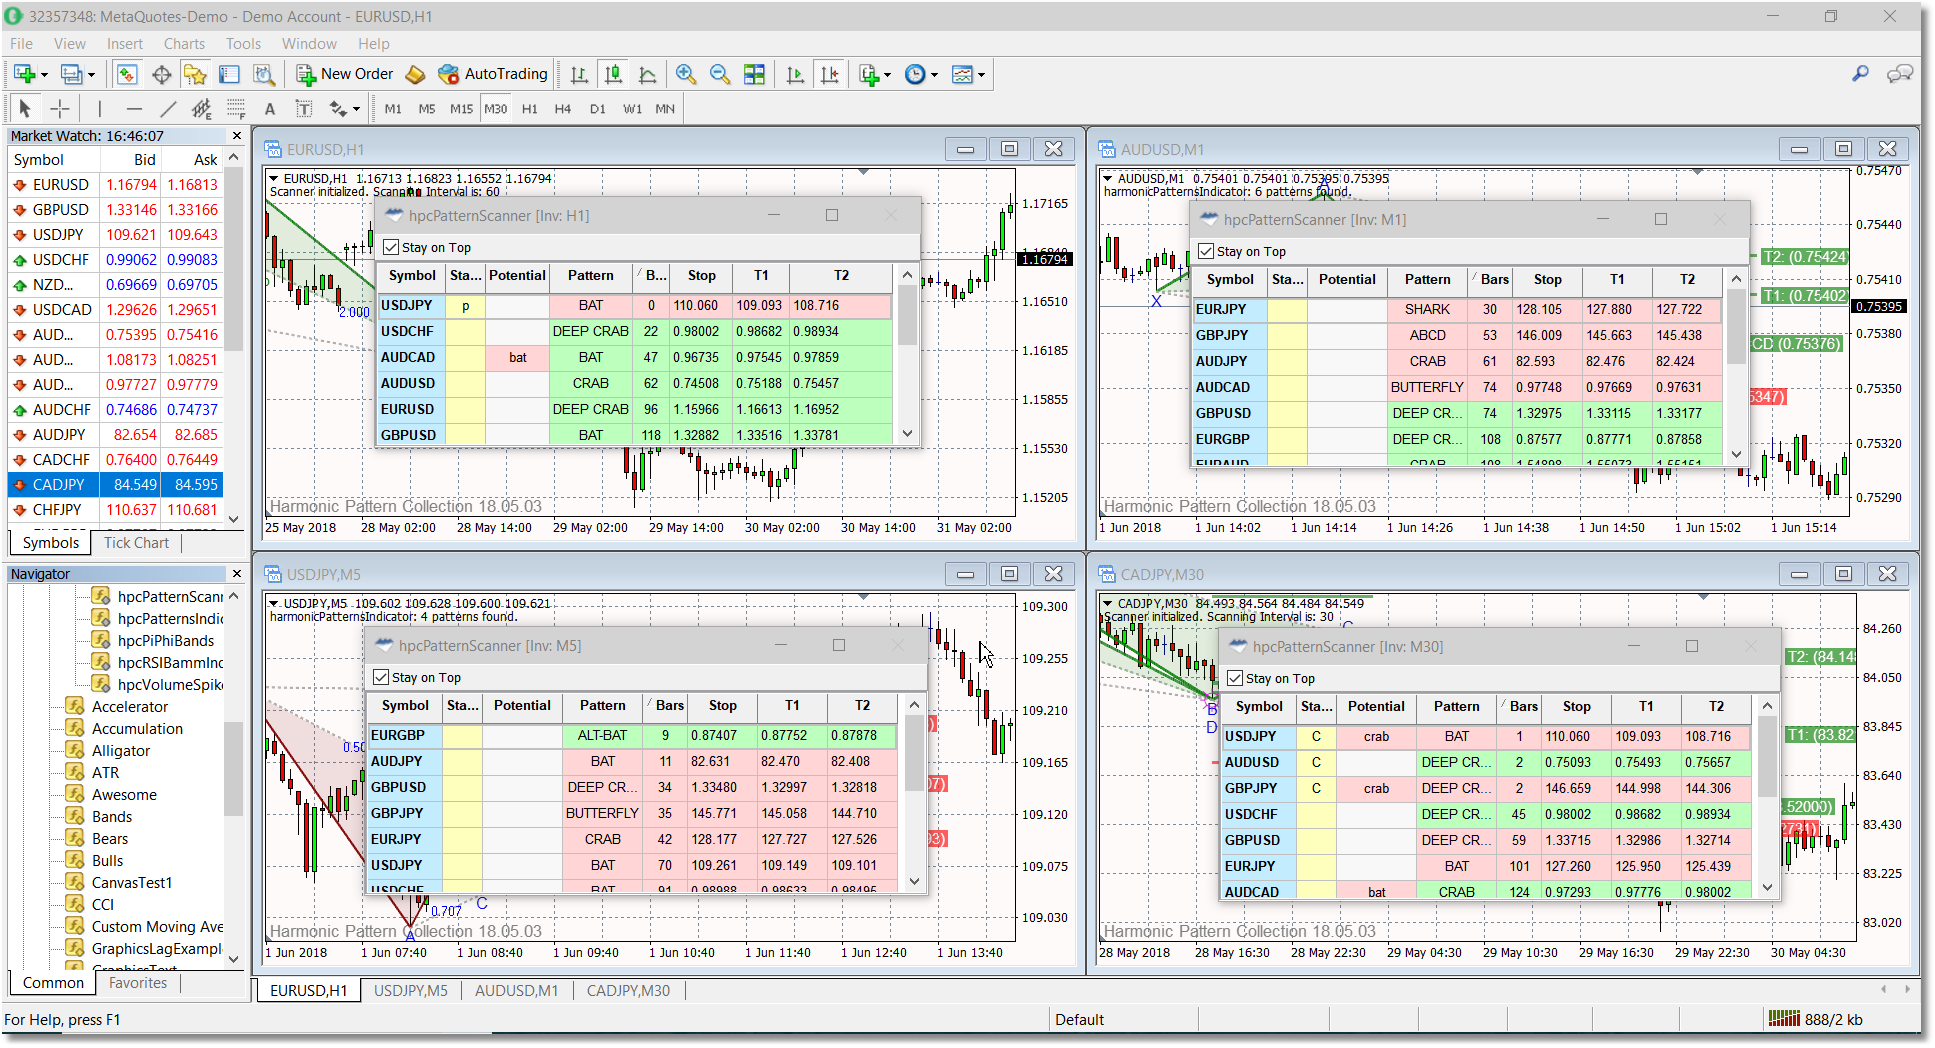
Task: Click the Zoom Out magnifier icon
Action: (x=720, y=74)
